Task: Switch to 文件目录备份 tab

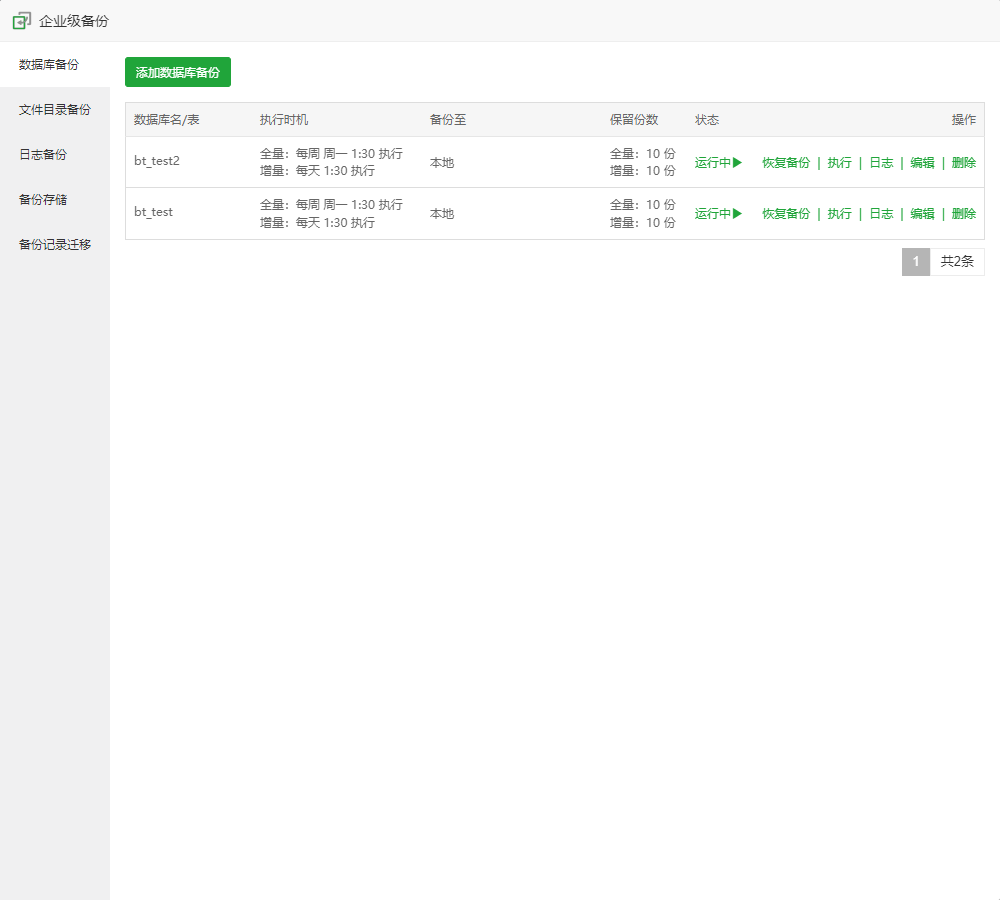Action: point(55,110)
